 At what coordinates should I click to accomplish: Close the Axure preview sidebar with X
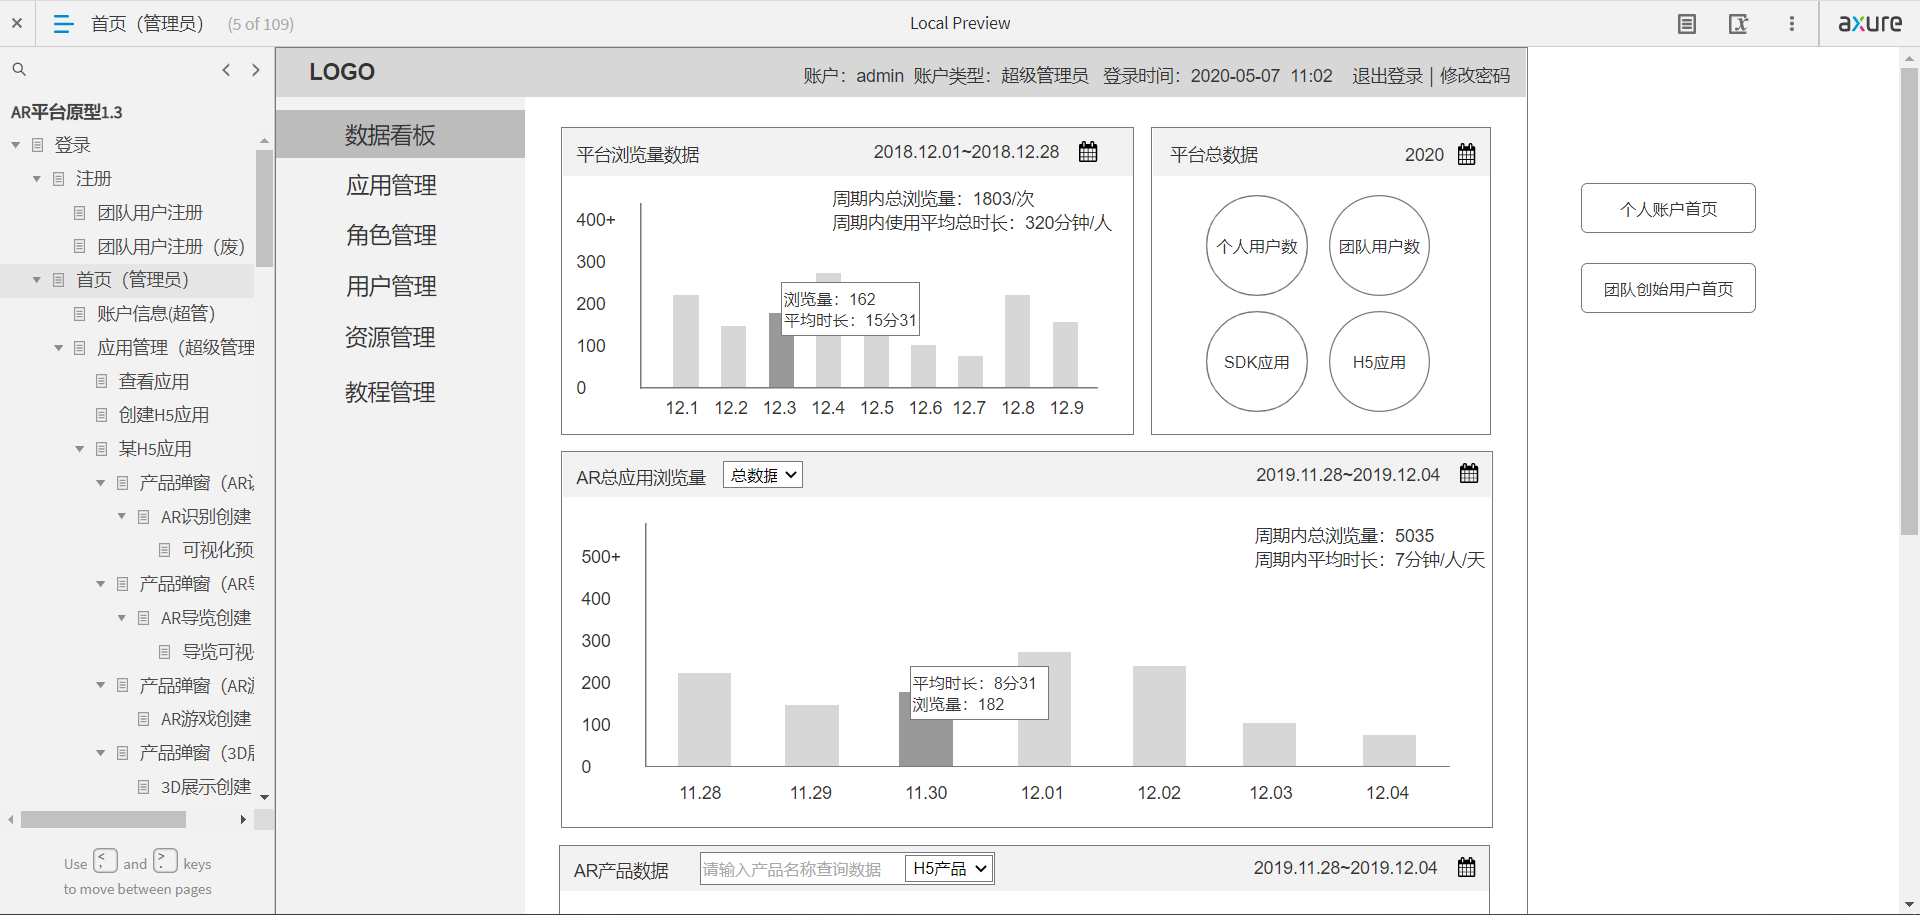coord(17,23)
